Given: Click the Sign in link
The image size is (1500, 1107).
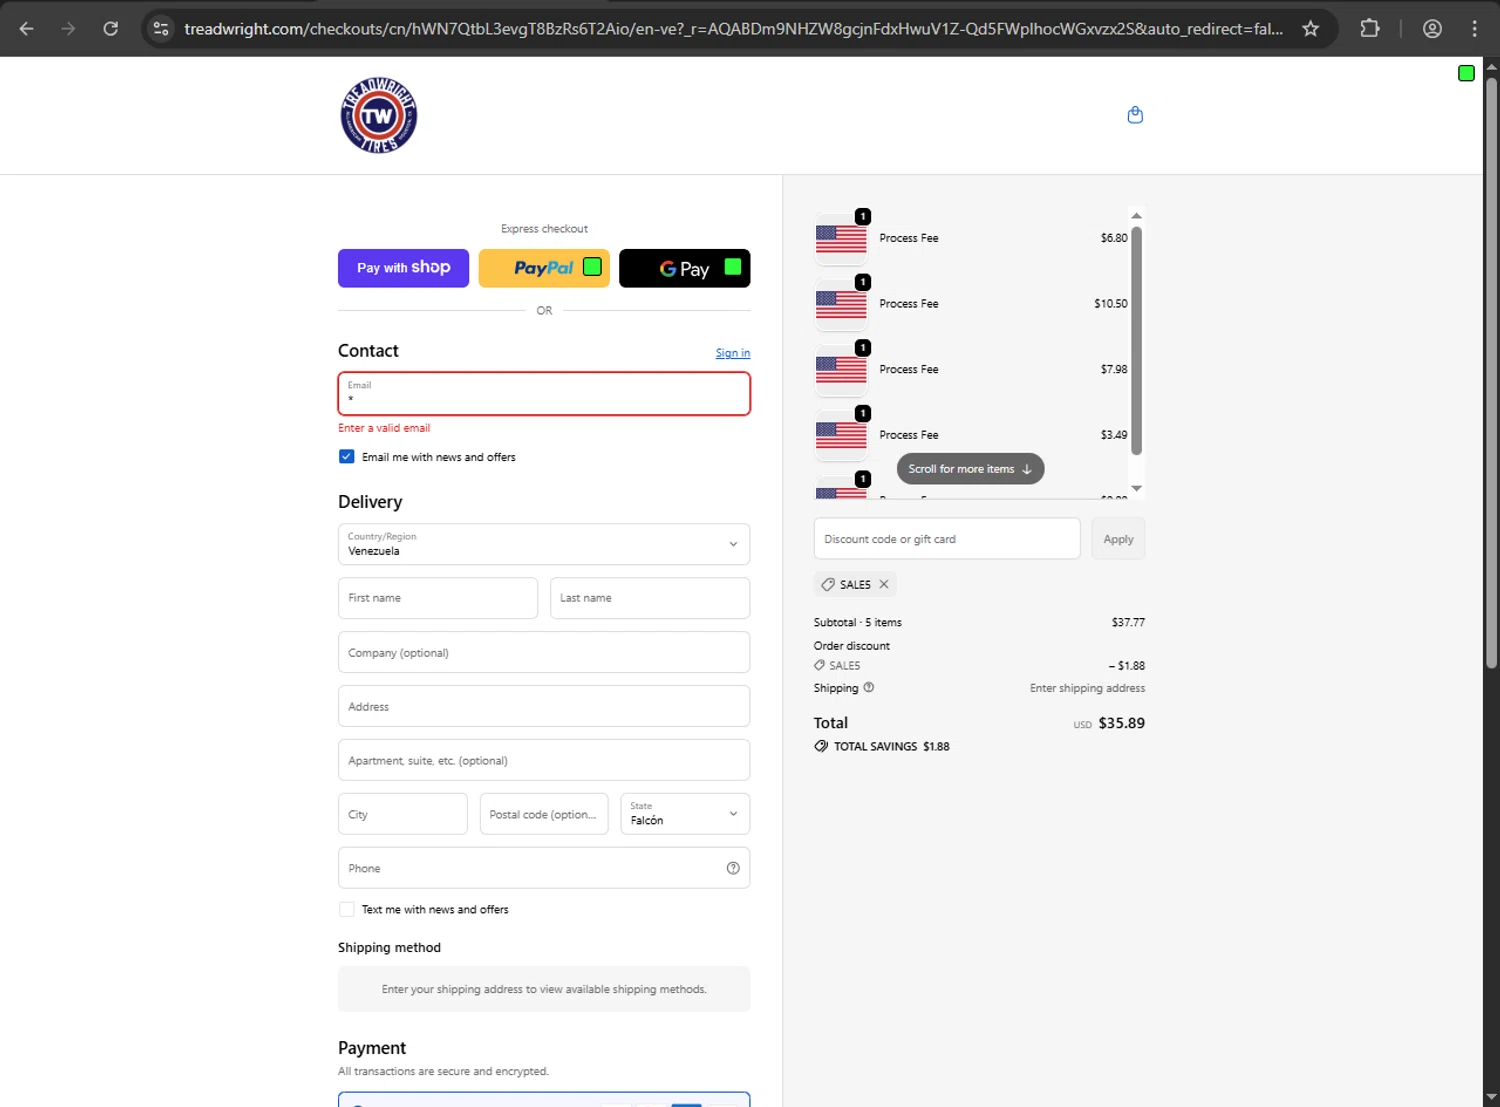Looking at the screenshot, I should tap(733, 353).
